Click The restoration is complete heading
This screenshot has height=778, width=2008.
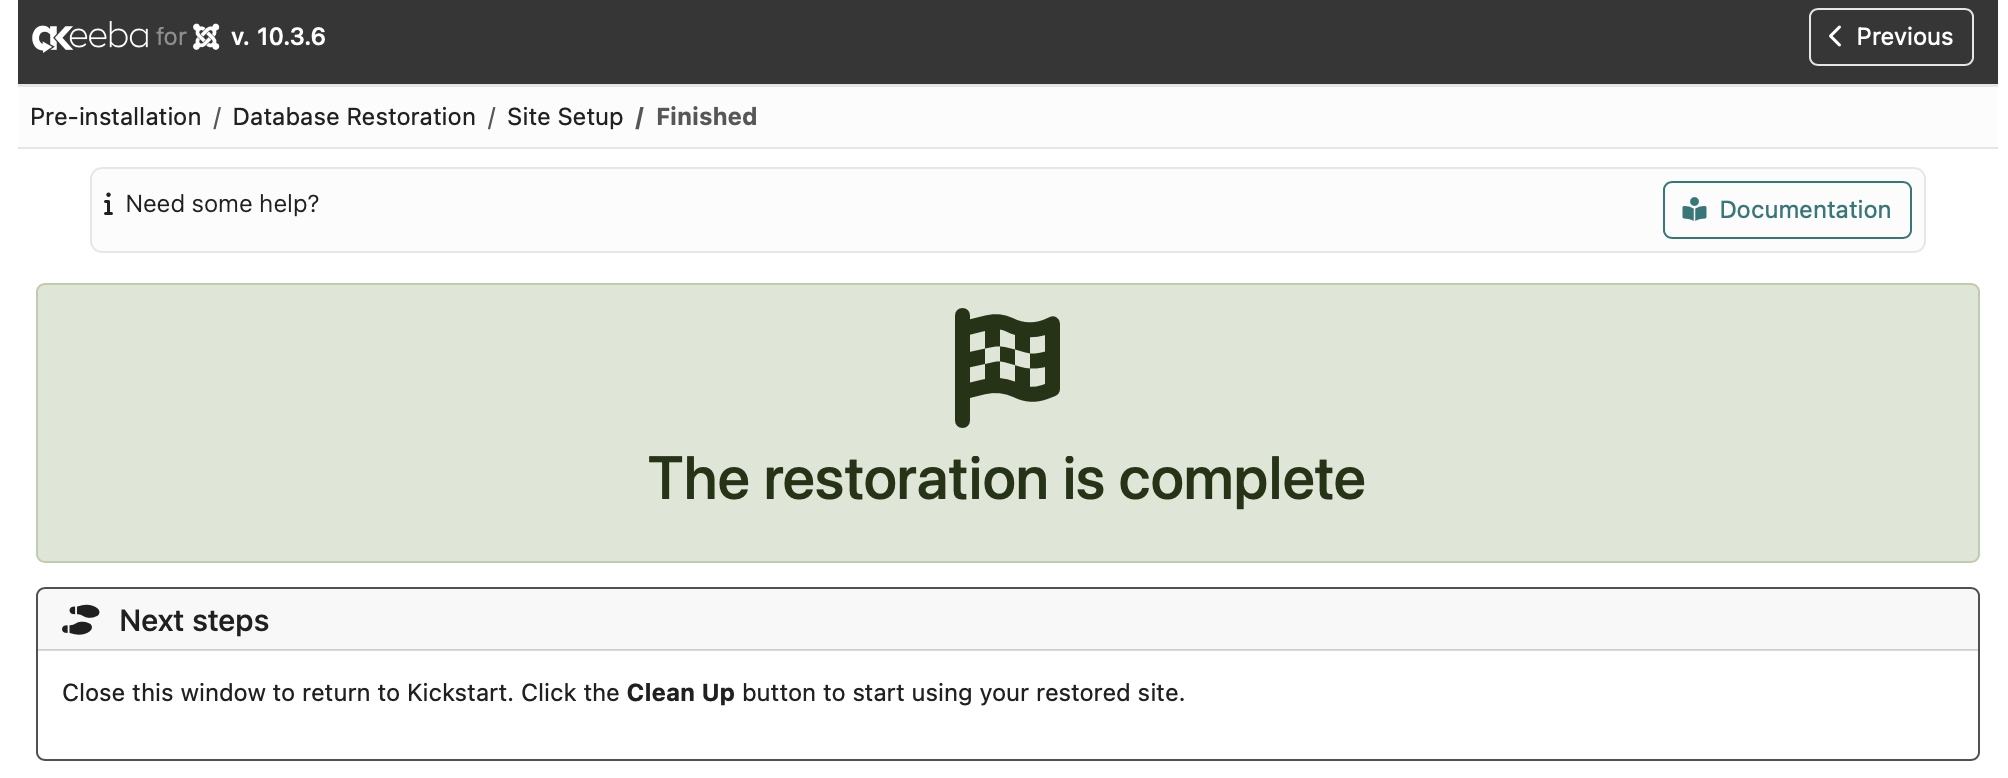click(x=1006, y=479)
